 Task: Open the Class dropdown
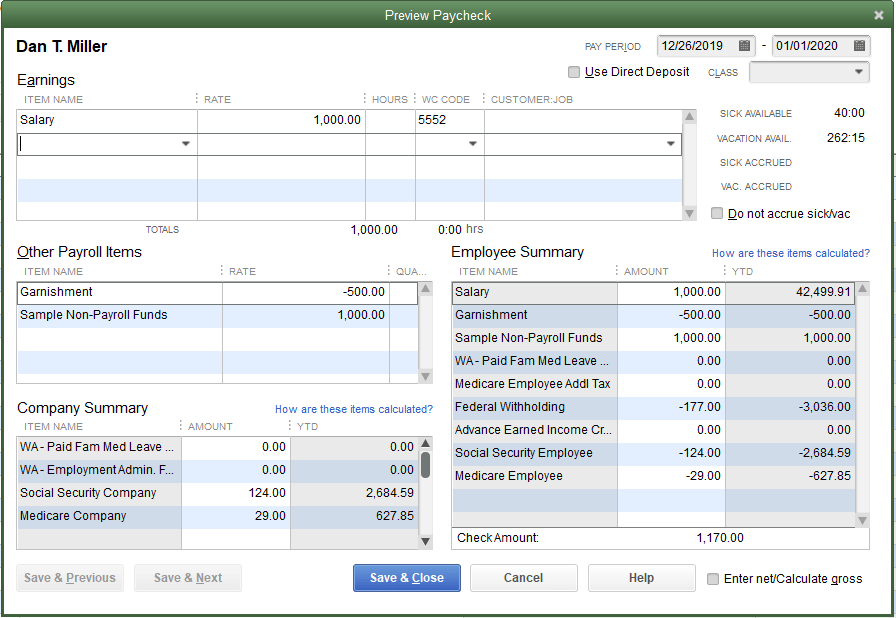point(859,72)
